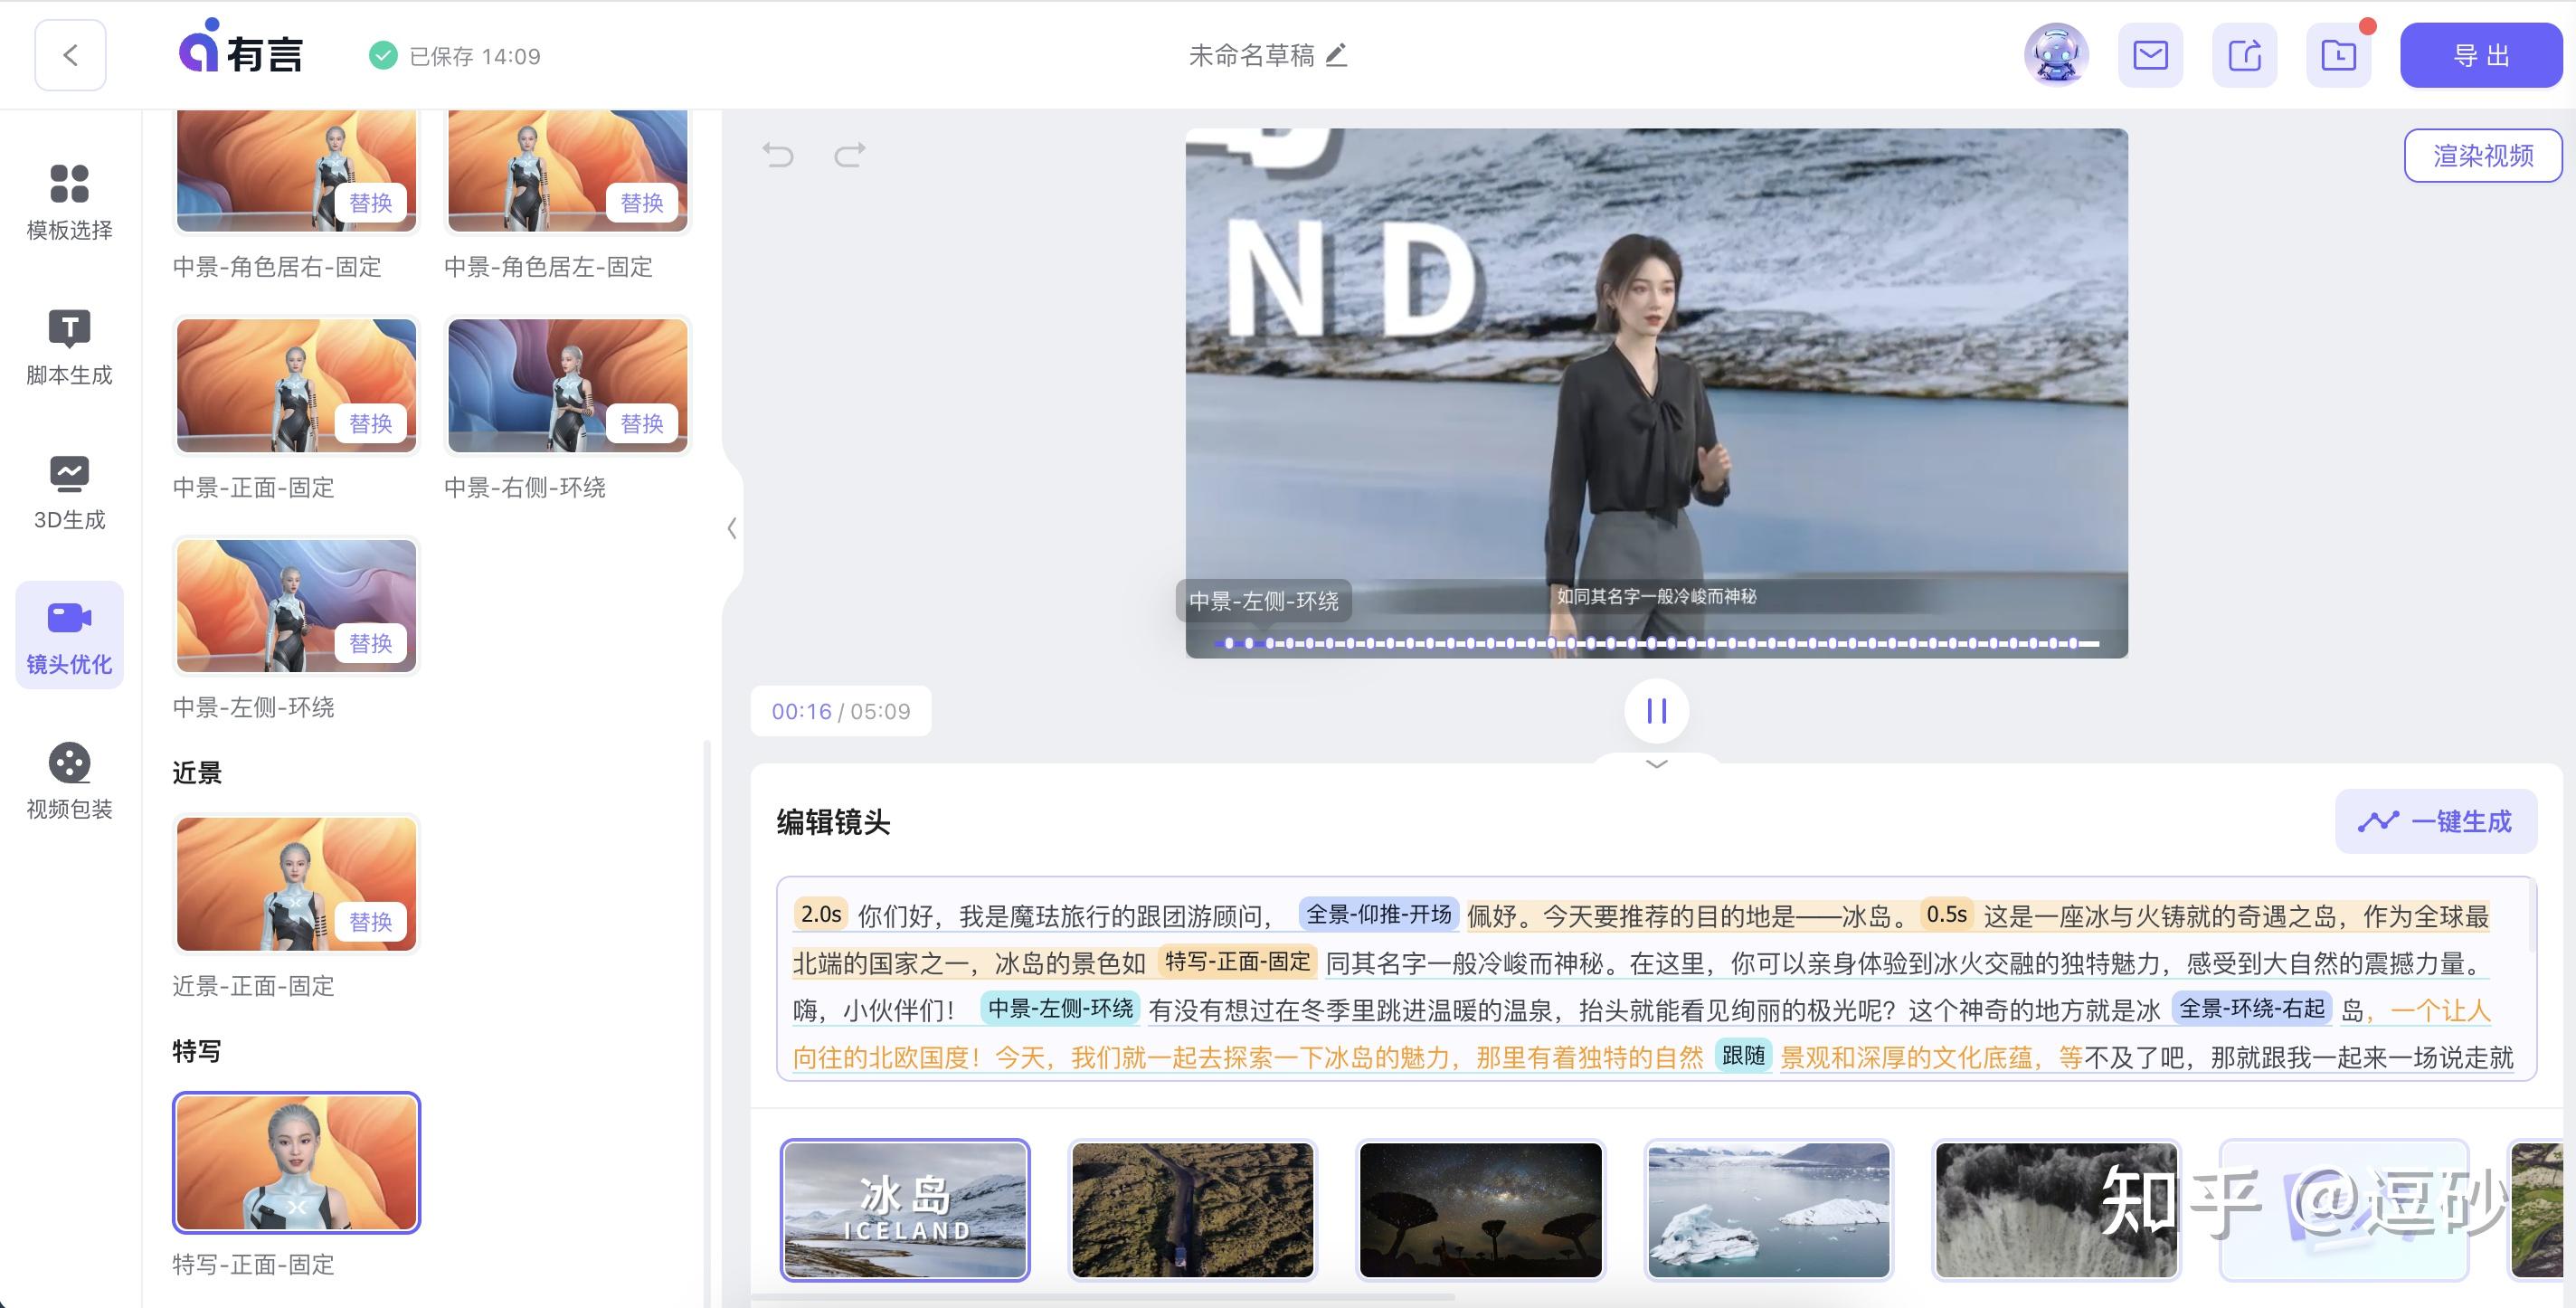Open the messages mail icon in the top bar
The image size is (2576, 1308).
pos(2150,55)
